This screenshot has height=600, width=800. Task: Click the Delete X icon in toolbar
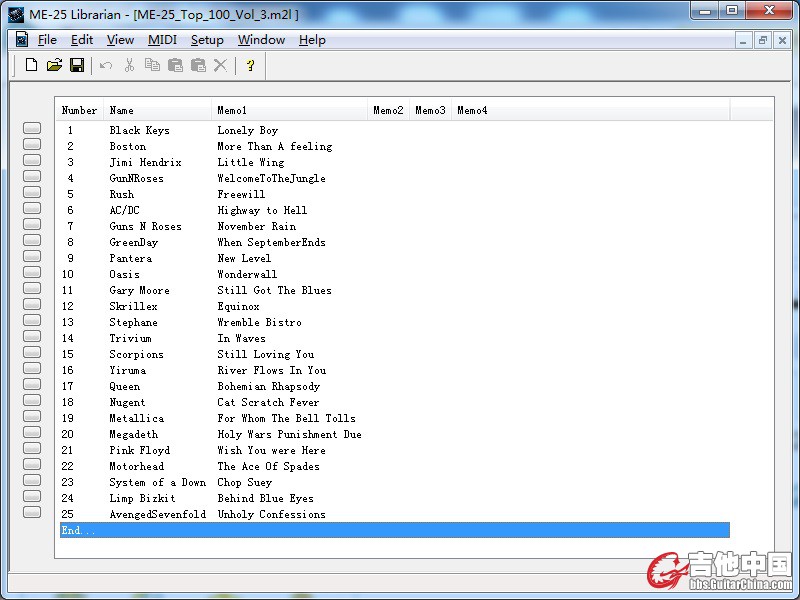click(220, 65)
